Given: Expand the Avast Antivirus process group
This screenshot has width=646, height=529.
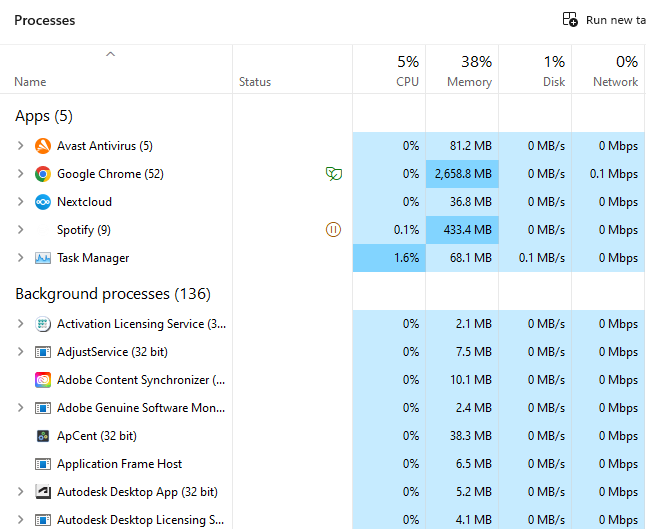Looking at the screenshot, I should pyautogui.click(x=20, y=145).
